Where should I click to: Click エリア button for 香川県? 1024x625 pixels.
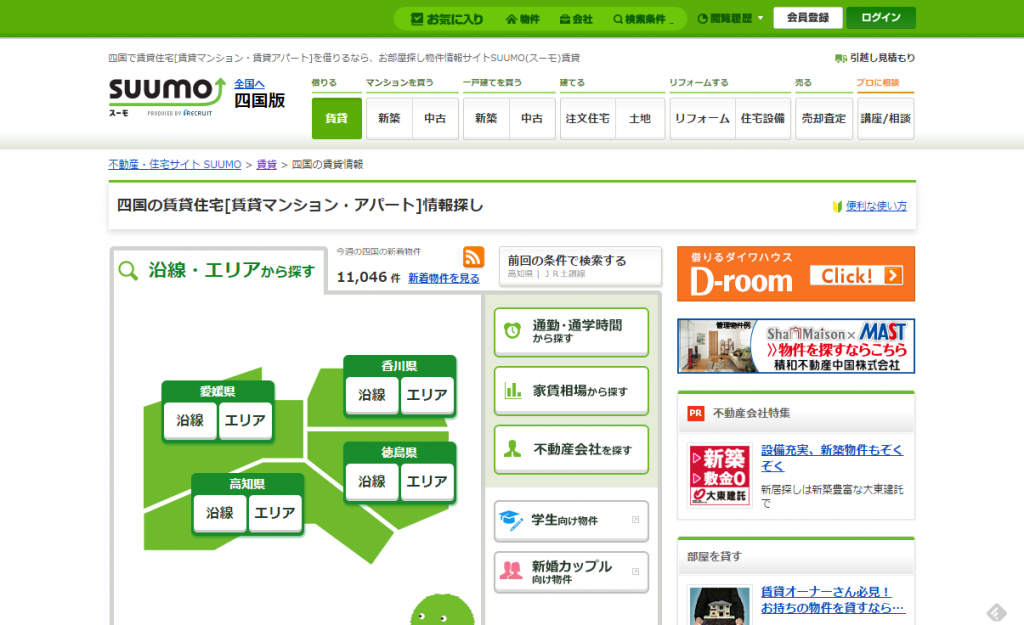click(x=427, y=395)
